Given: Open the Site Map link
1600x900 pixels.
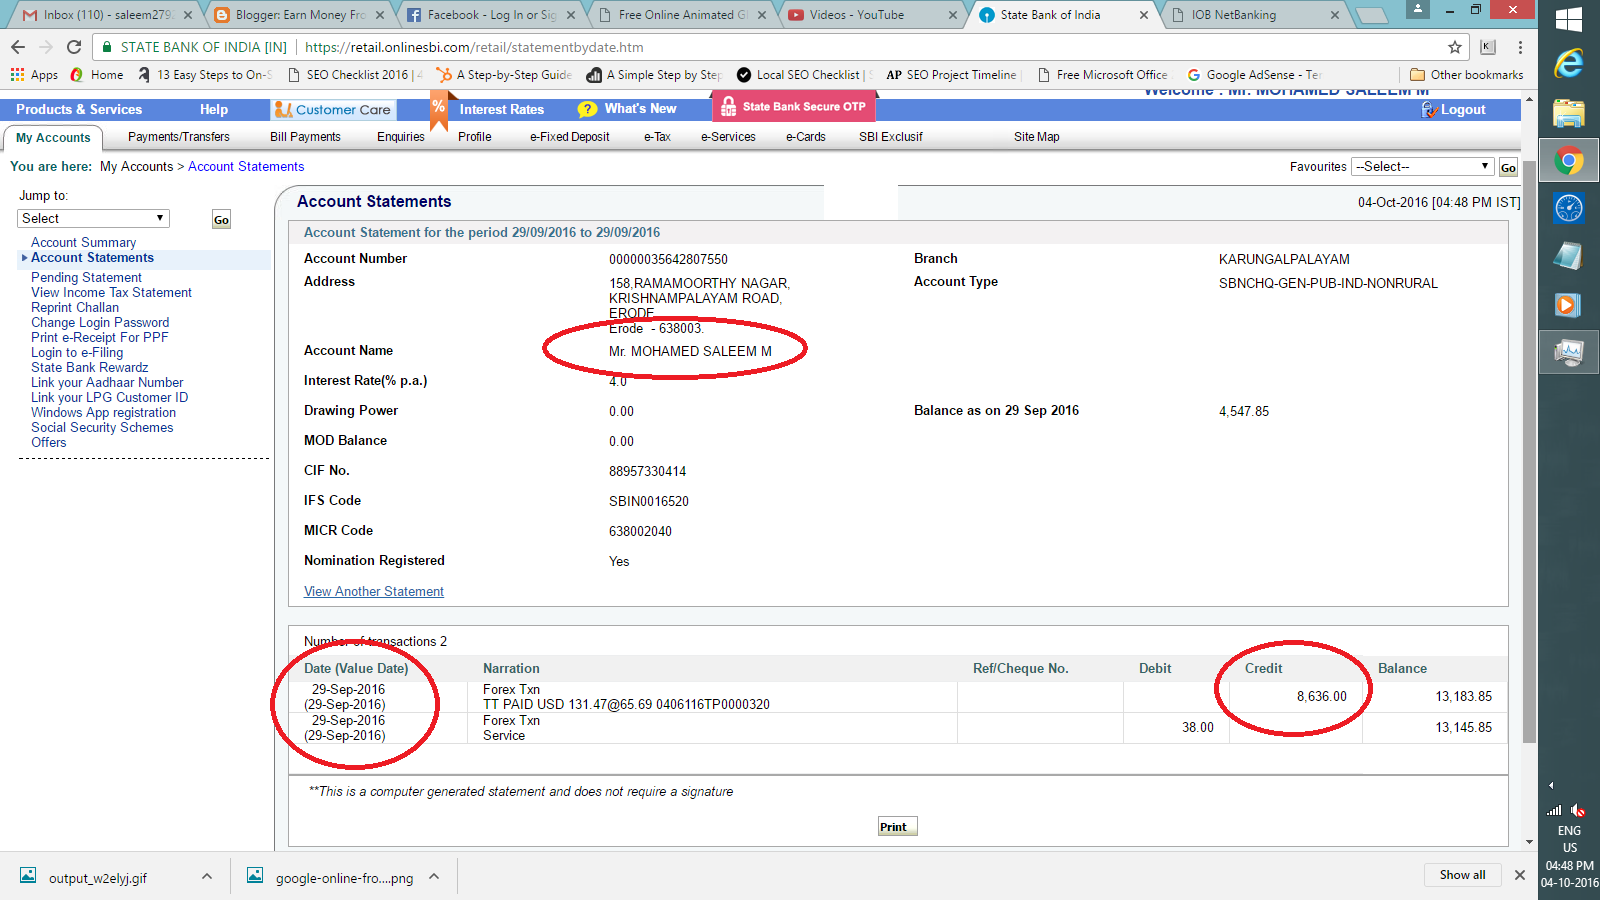Looking at the screenshot, I should (1036, 137).
